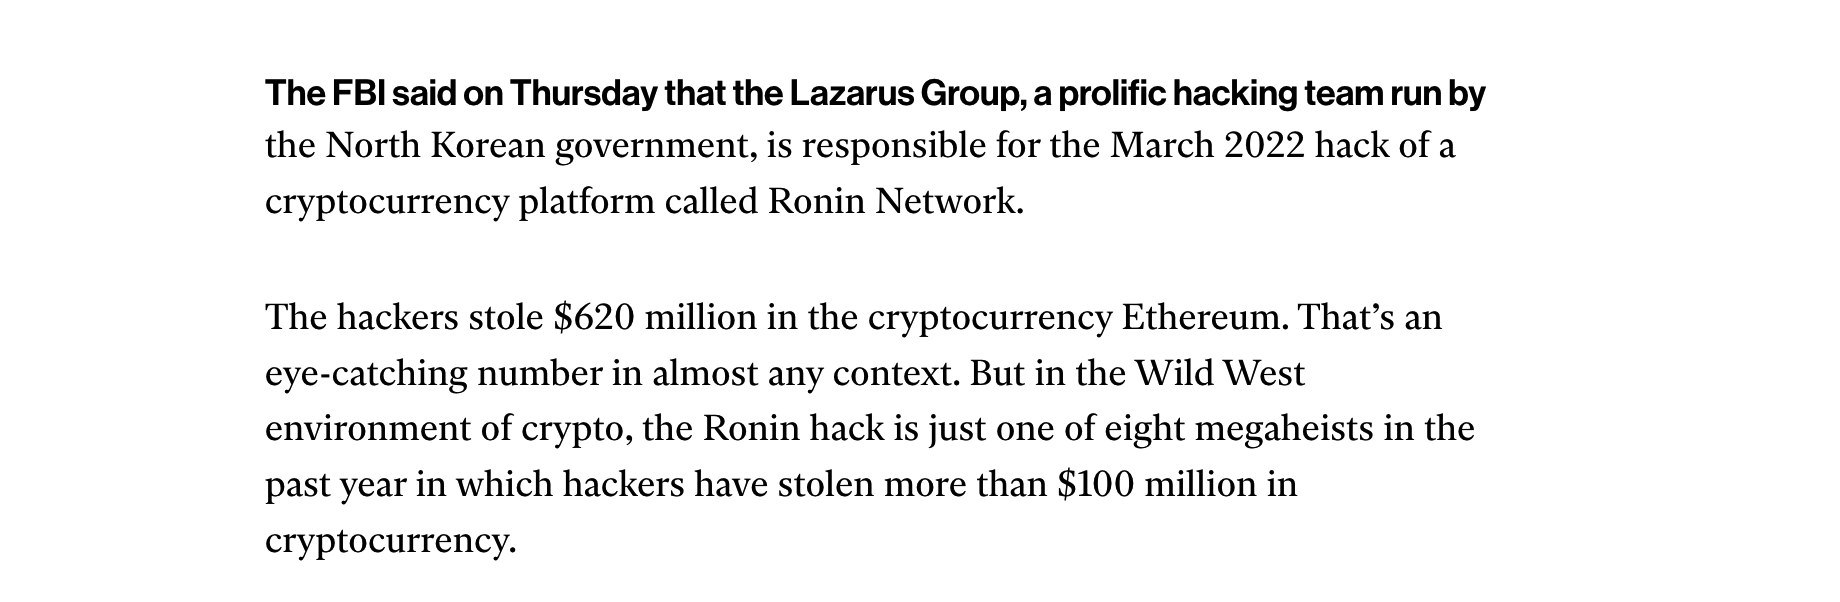Click the words "past year"
This screenshot has width=1840, height=602.
point(335,485)
